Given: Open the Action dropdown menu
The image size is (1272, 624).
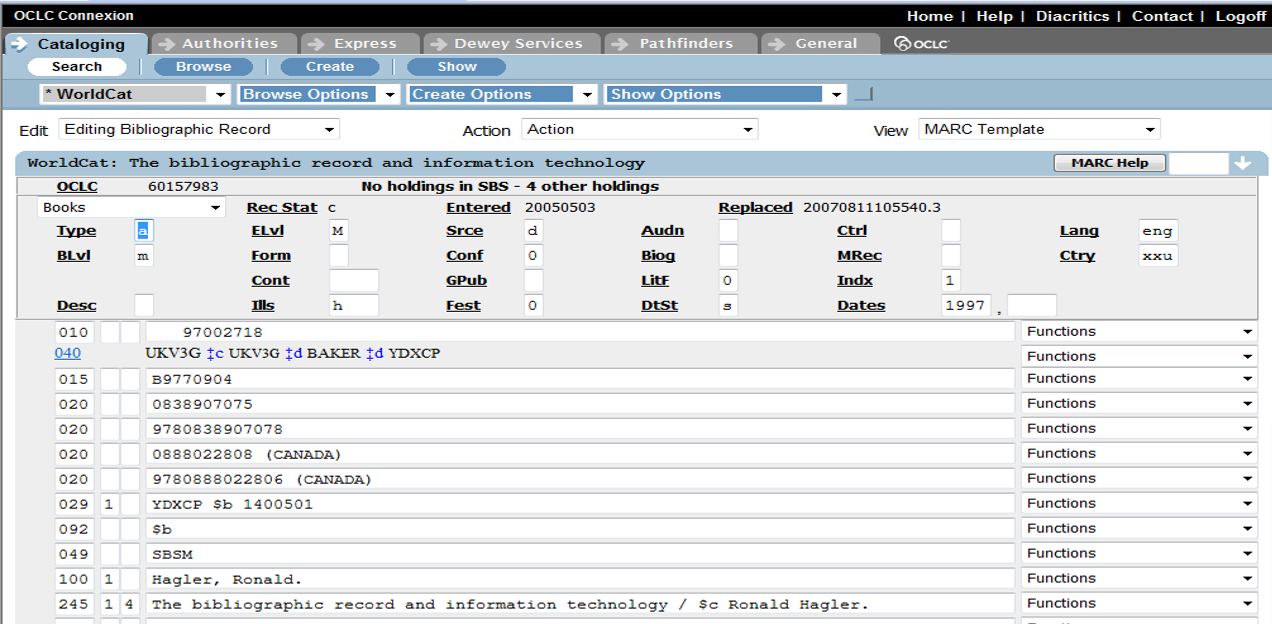Looking at the screenshot, I should point(639,129).
